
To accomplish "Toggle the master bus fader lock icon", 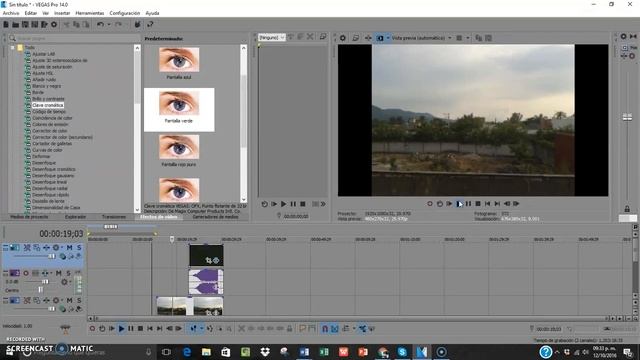I will 627,209.
